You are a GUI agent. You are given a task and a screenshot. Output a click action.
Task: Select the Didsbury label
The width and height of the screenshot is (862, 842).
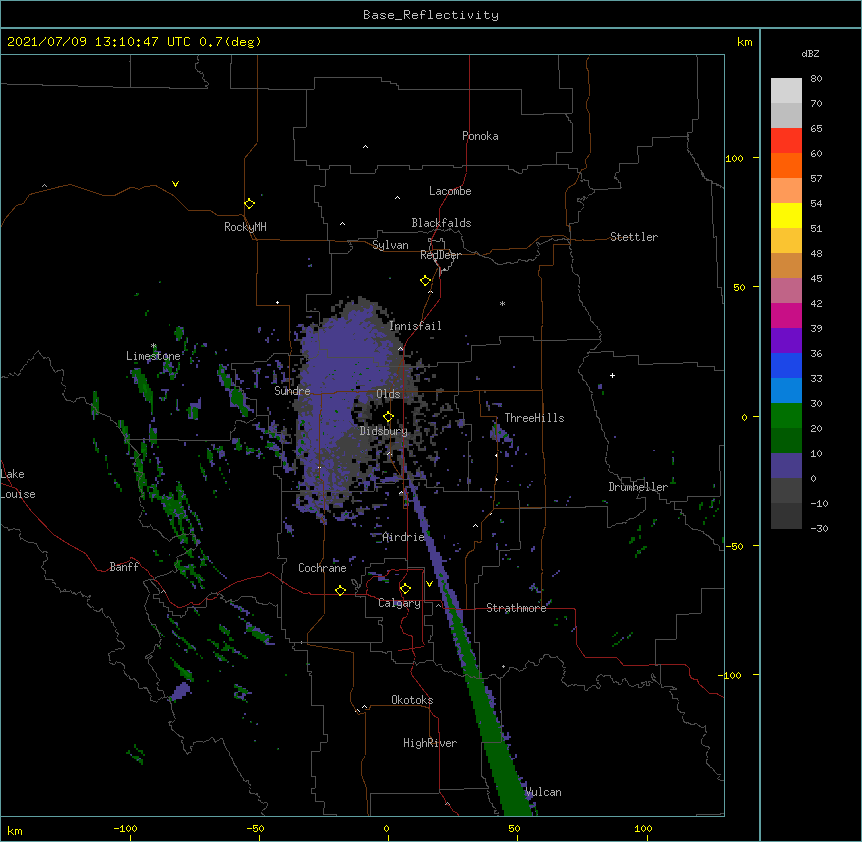[x=384, y=431]
